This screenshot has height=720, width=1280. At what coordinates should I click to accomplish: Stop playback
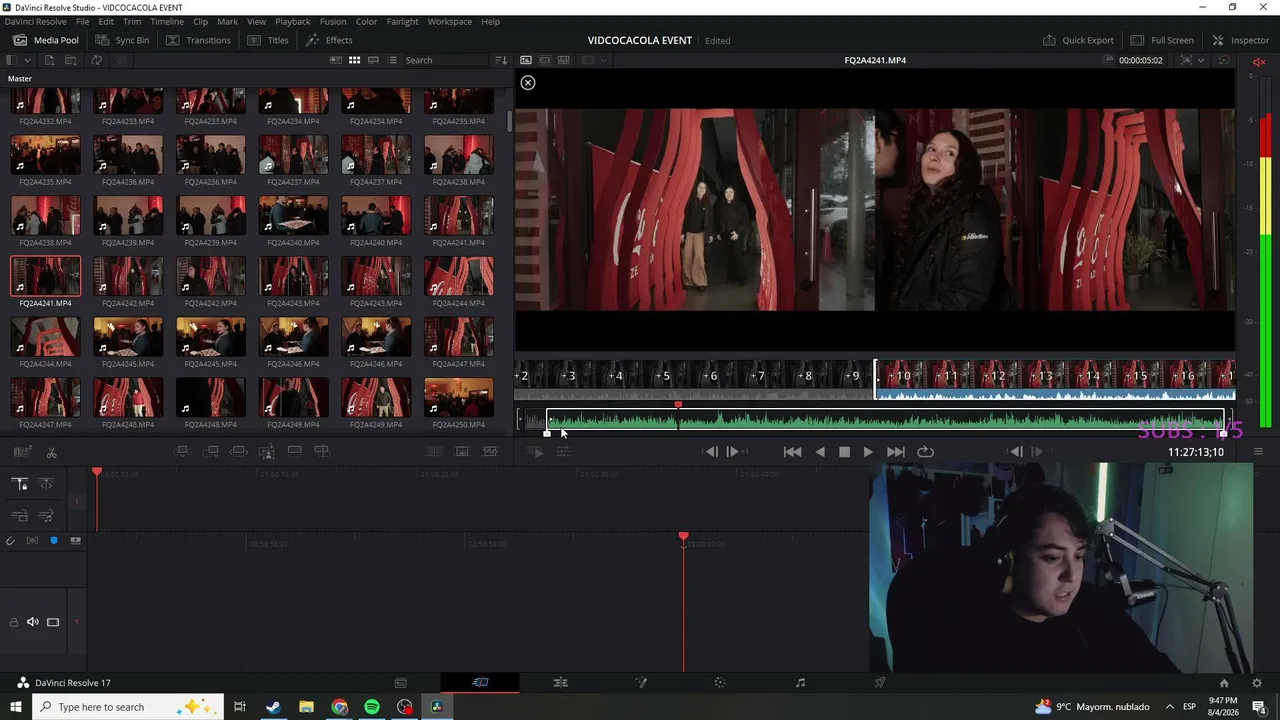(844, 452)
